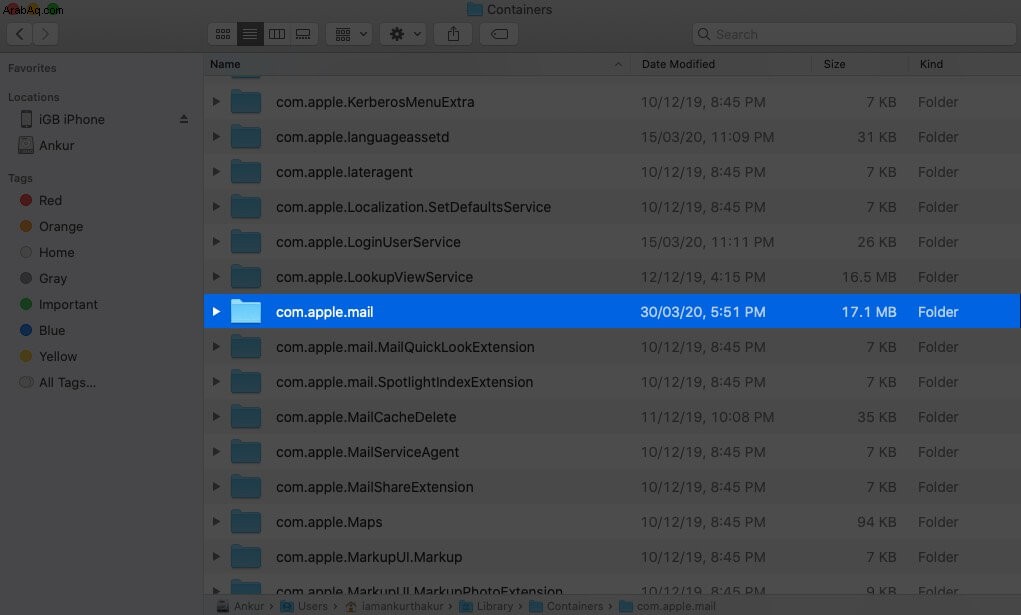Select the com.apple.languageassetd folder icon
The height and width of the screenshot is (615, 1021).
(x=246, y=137)
